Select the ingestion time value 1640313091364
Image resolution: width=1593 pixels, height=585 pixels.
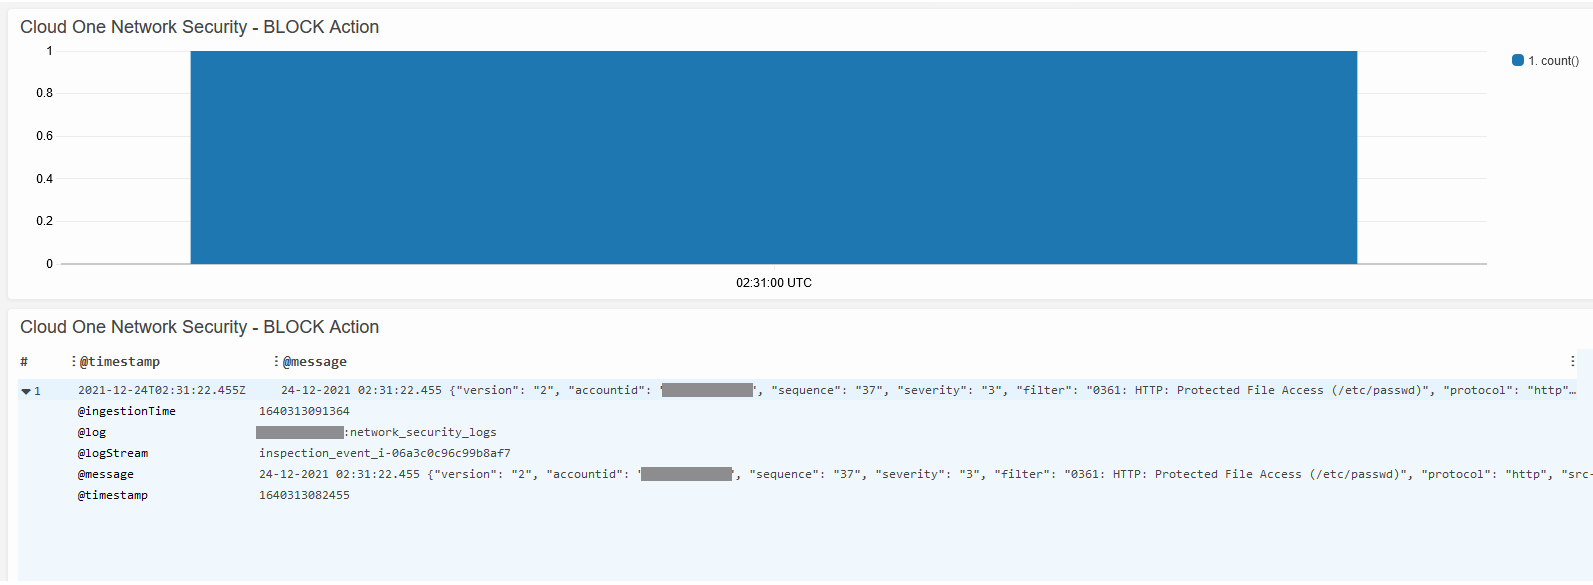click(x=304, y=411)
